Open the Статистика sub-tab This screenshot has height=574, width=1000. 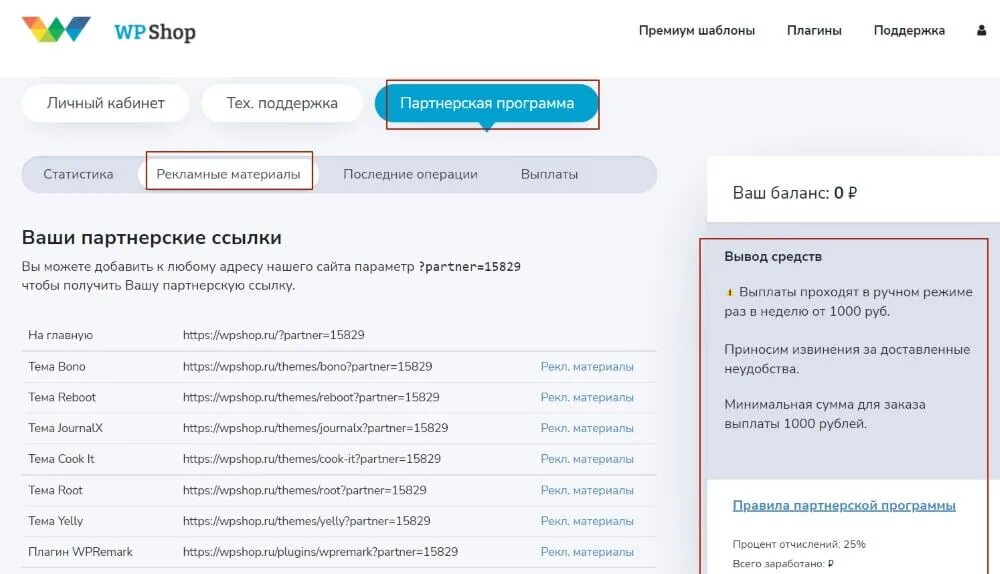click(78, 174)
